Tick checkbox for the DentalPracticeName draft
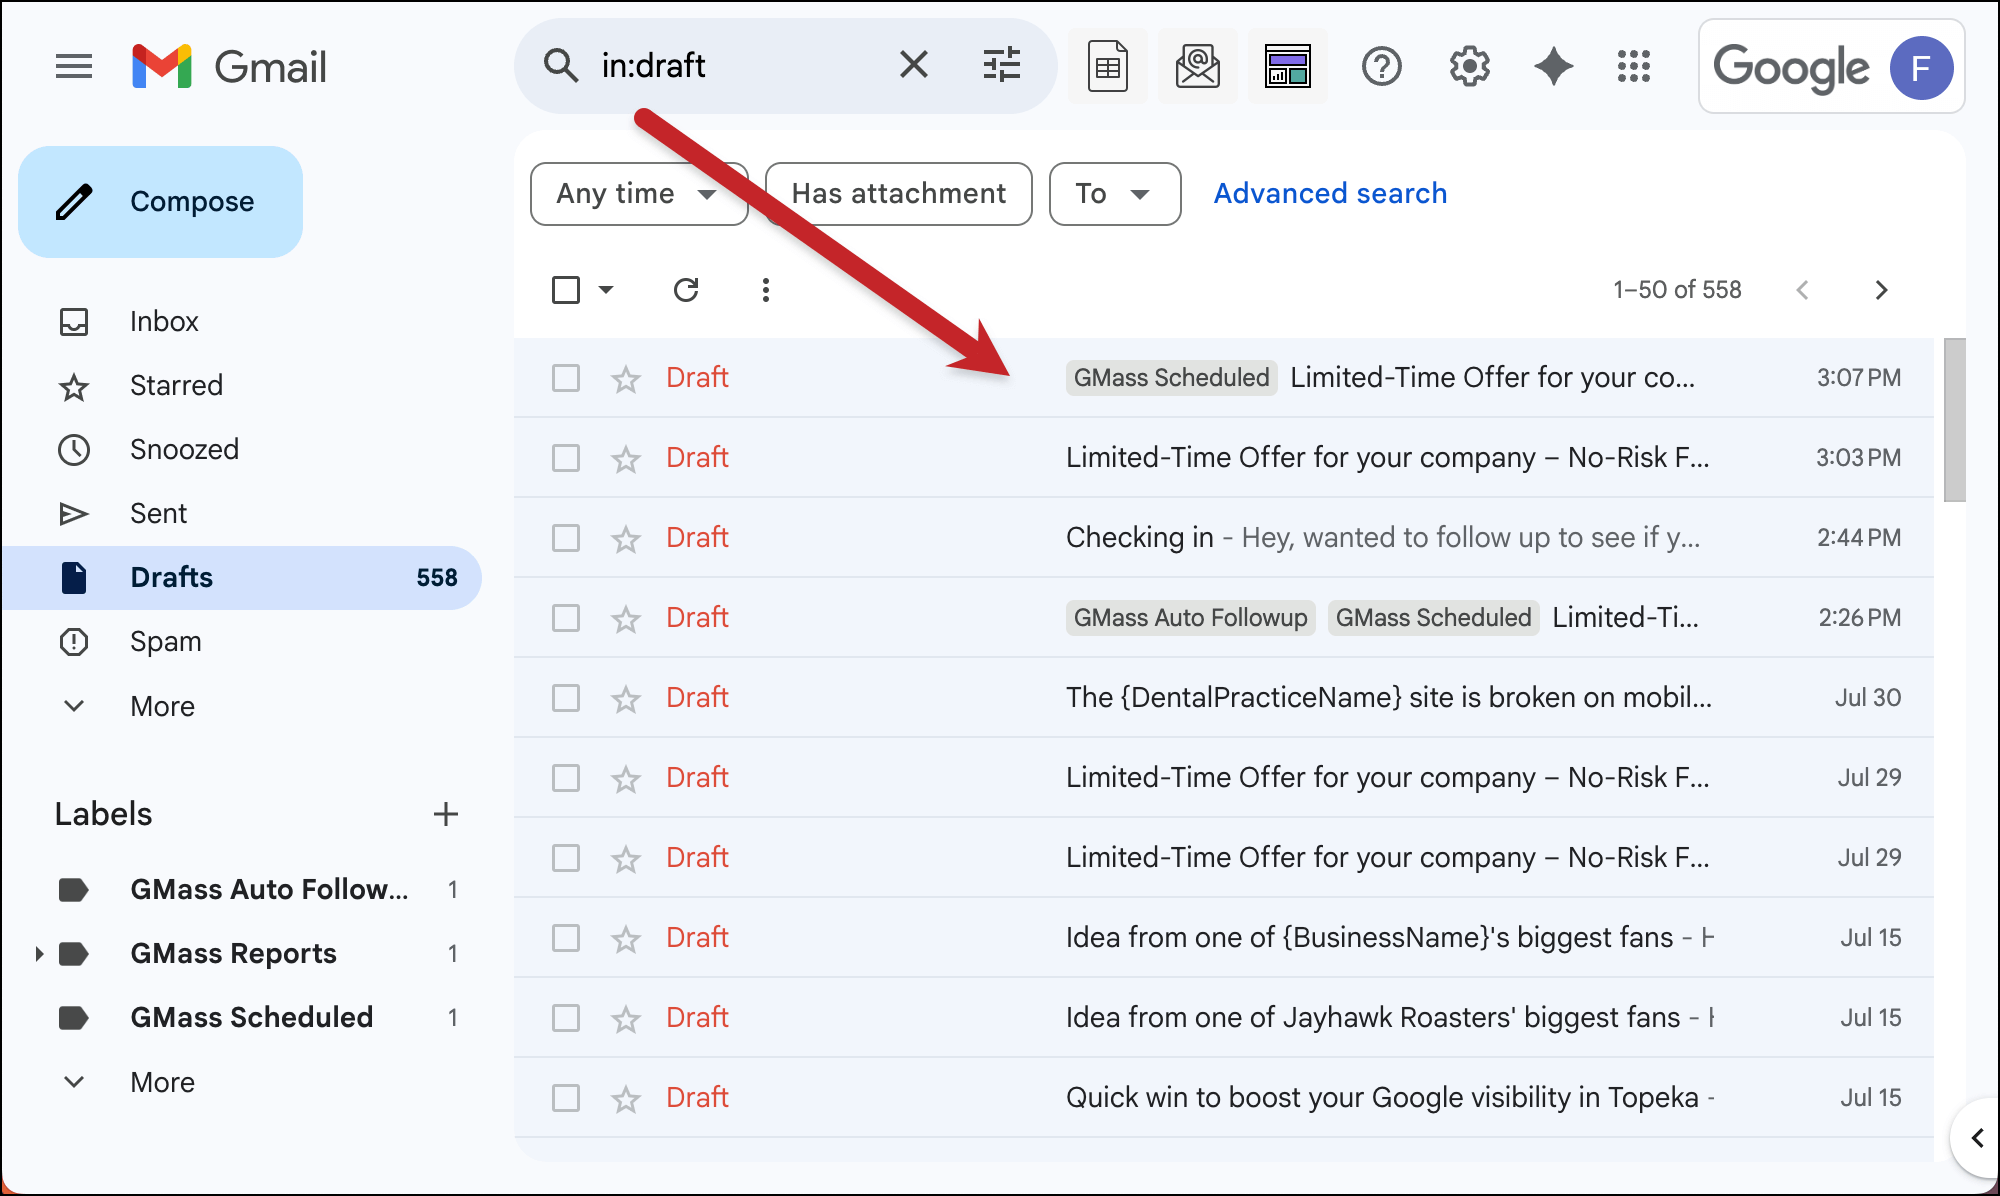This screenshot has width=2000, height=1196. pos(566,698)
